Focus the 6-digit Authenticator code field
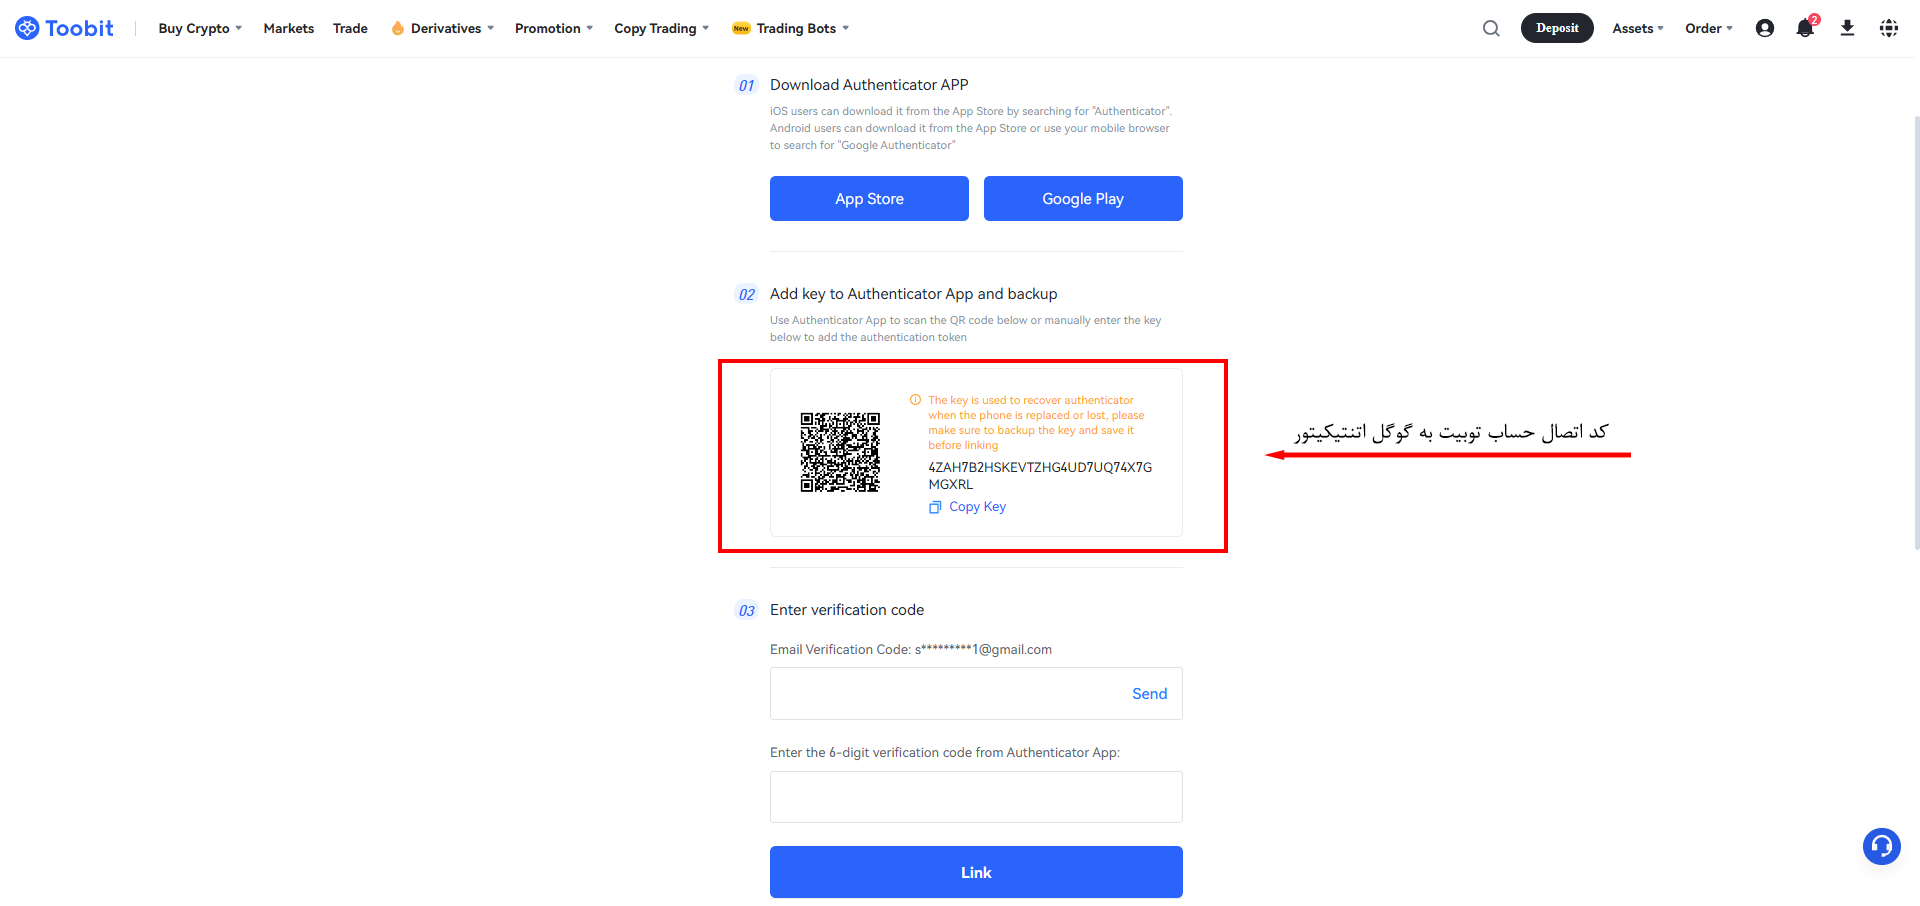 point(976,797)
